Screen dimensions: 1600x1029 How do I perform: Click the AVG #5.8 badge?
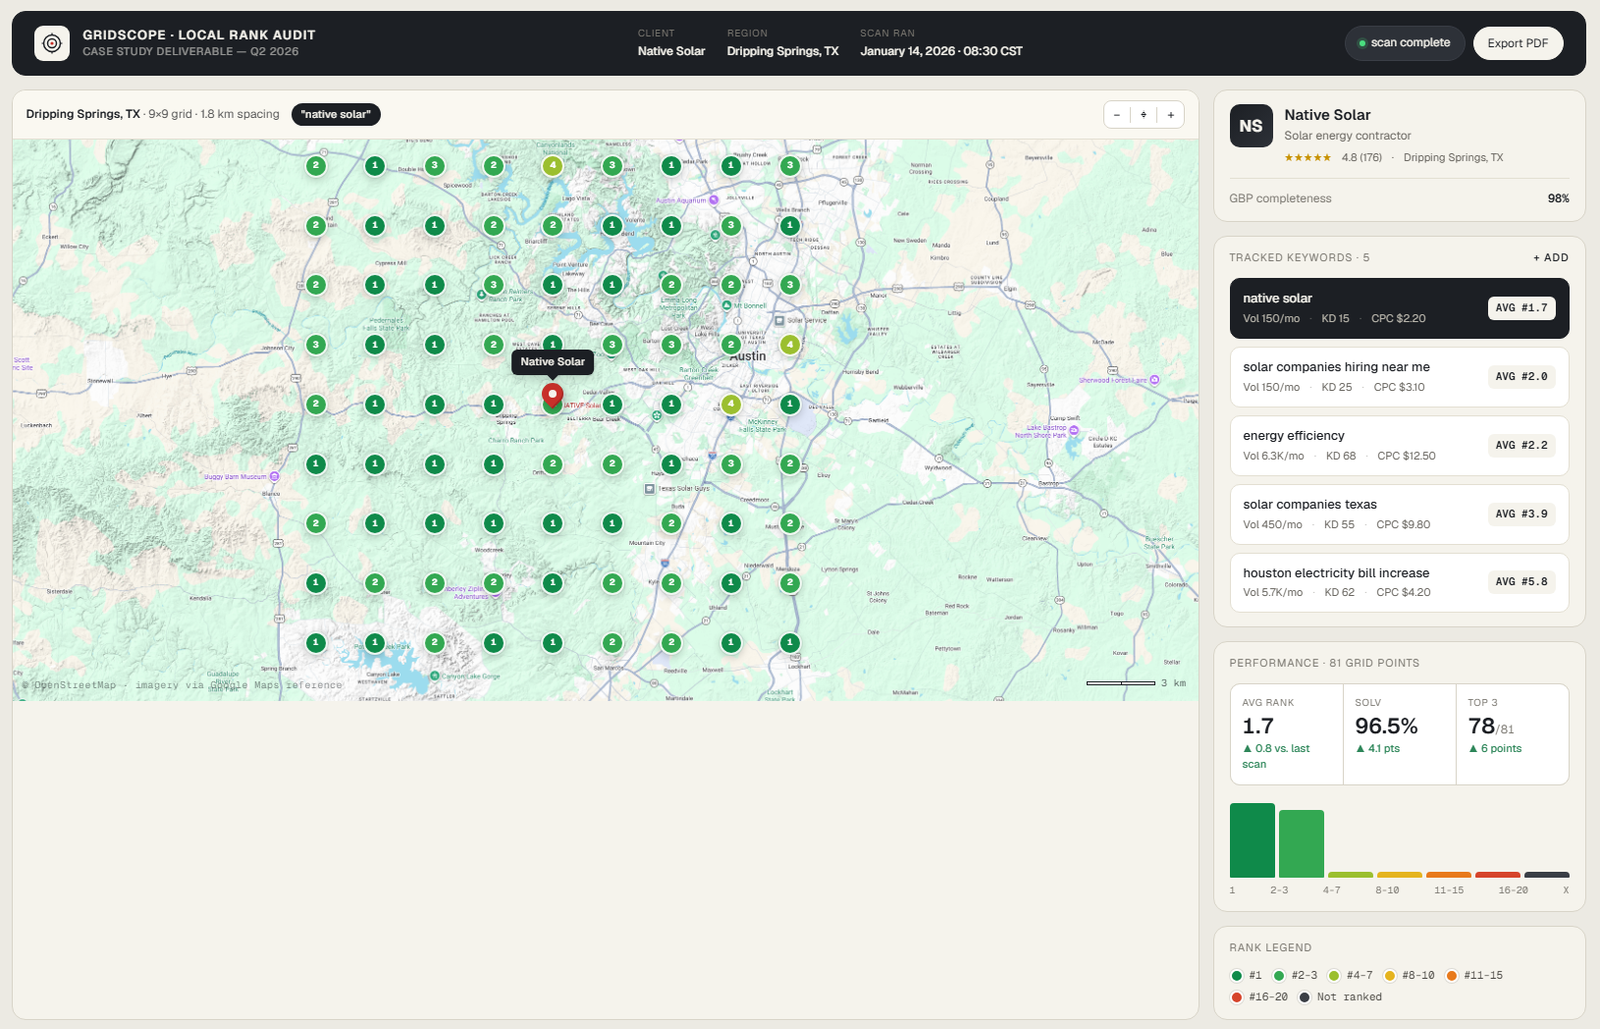pos(1521,582)
